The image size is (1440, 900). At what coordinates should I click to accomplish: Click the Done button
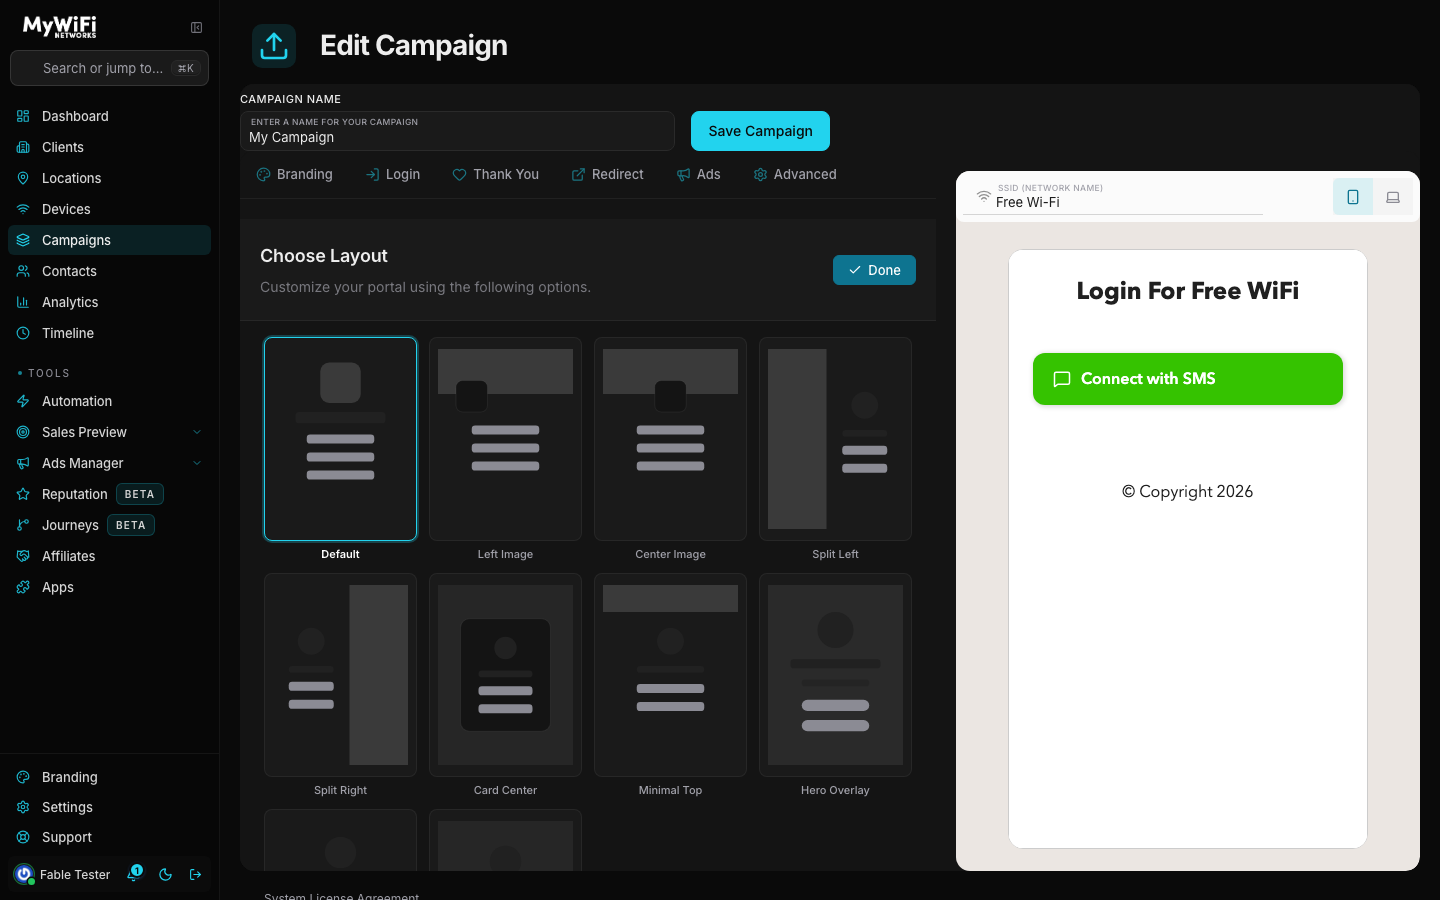(x=874, y=270)
